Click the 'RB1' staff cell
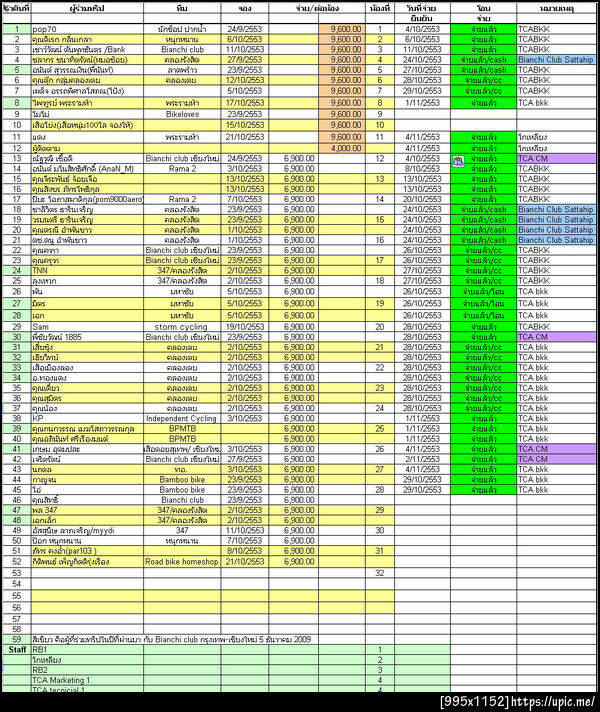 click(87, 650)
